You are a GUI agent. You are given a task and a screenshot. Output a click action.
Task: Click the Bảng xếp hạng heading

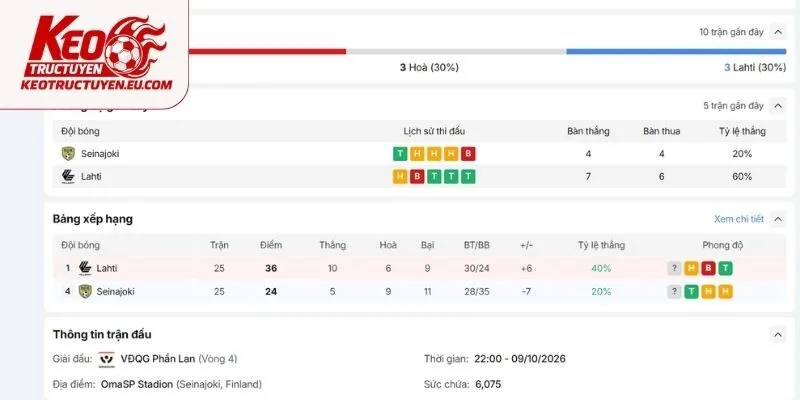pyautogui.click(x=93, y=219)
